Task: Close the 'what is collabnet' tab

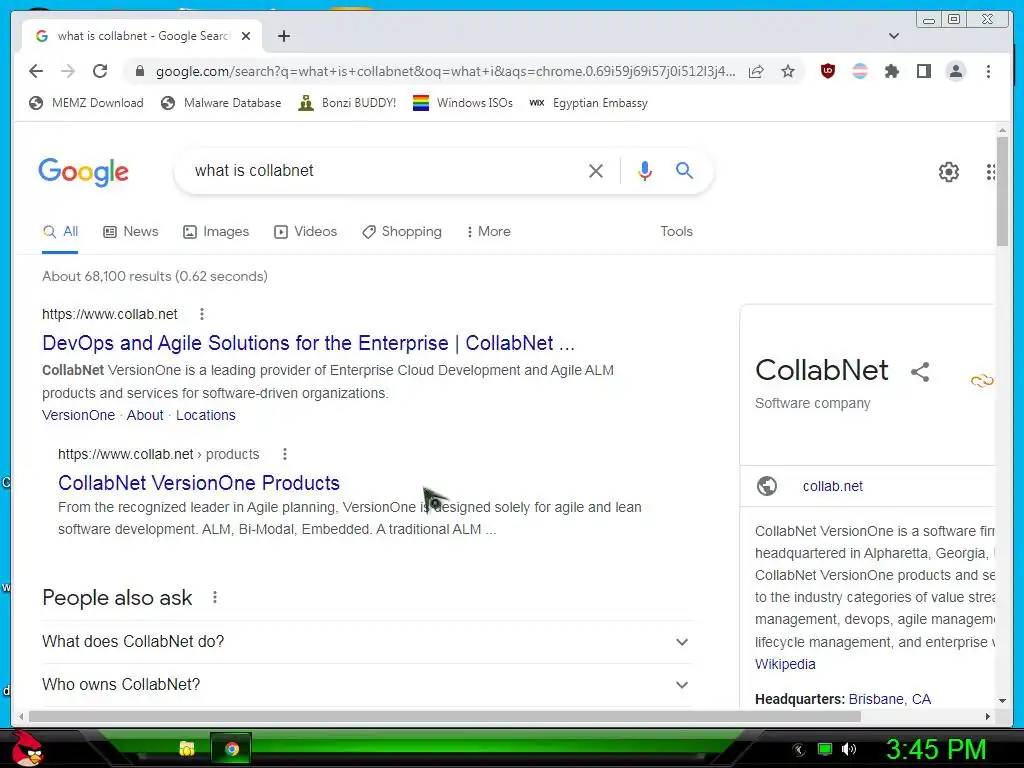Action: pyautogui.click(x=246, y=36)
